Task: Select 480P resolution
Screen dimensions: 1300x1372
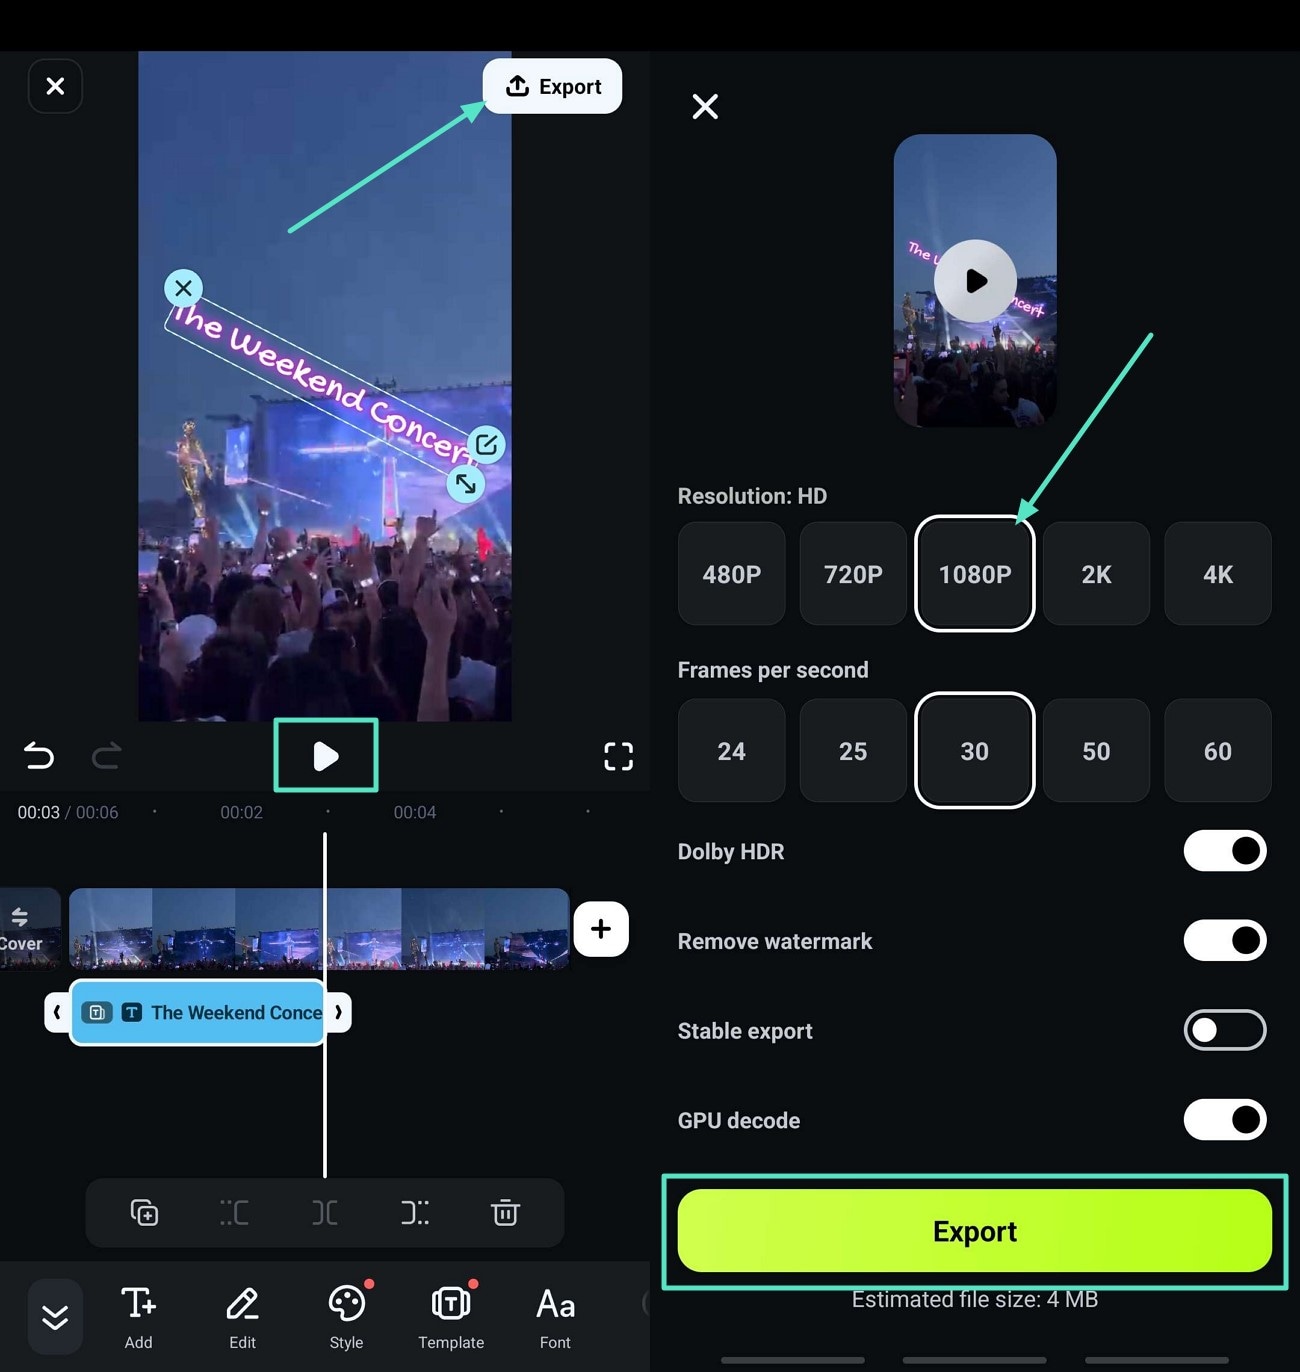Action: 732,574
